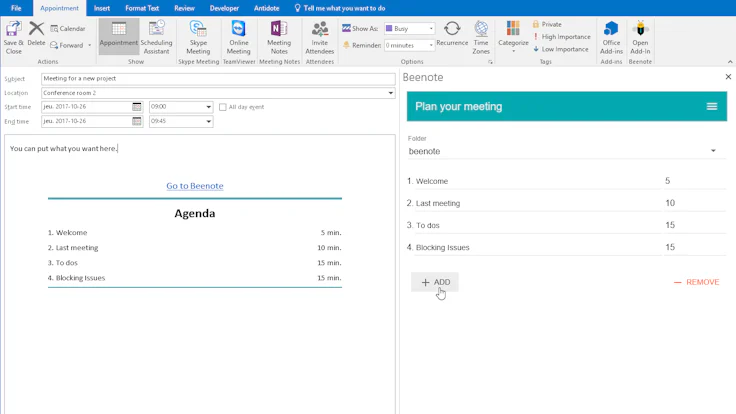
Task: Follow the Go to Beenote link
Action: 195,186
